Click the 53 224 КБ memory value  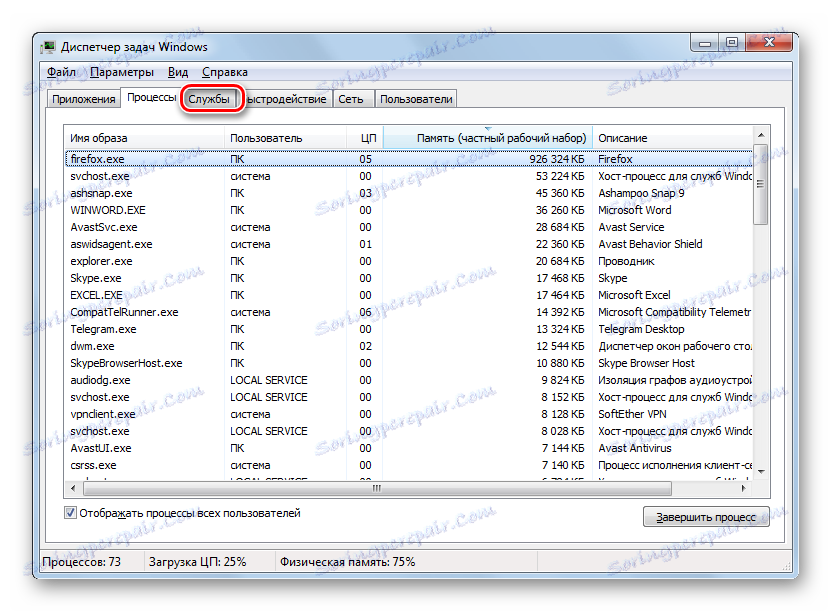pos(560,176)
